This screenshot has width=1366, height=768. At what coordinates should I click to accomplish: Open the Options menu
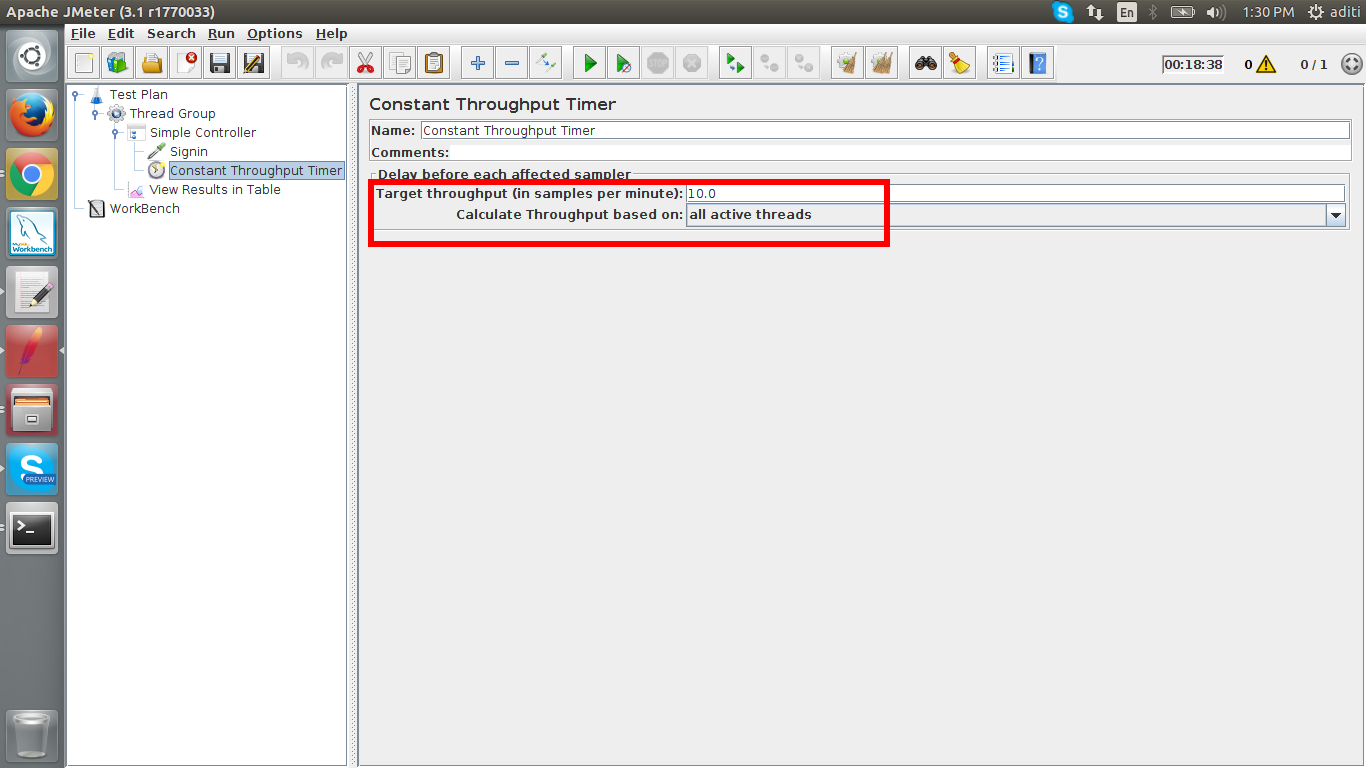(275, 33)
